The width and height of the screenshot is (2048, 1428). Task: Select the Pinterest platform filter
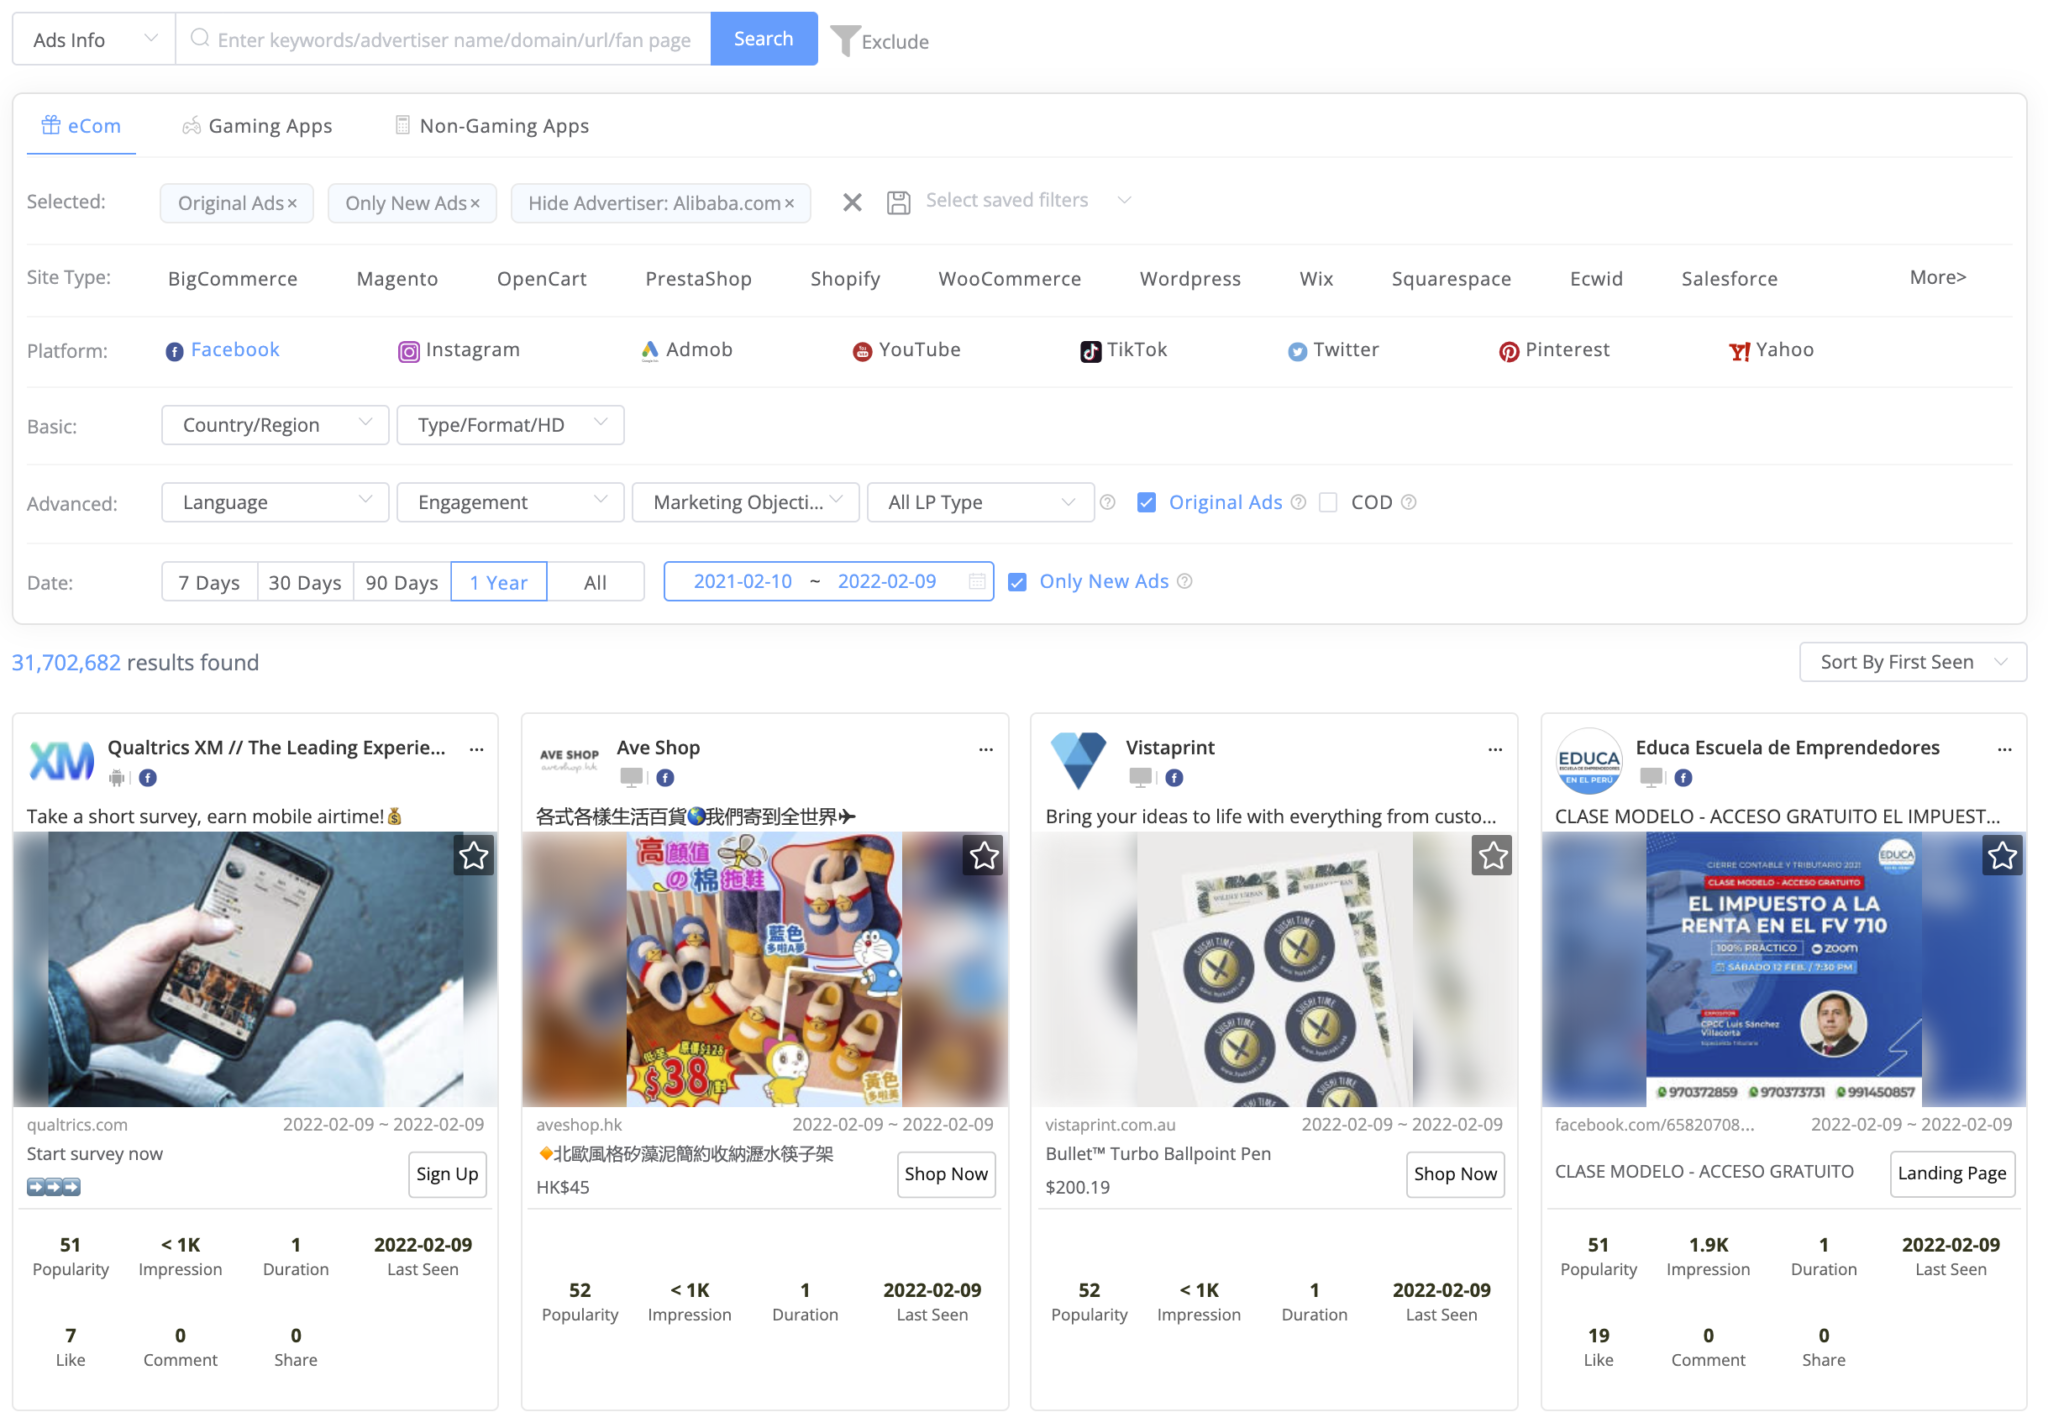(1554, 350)
